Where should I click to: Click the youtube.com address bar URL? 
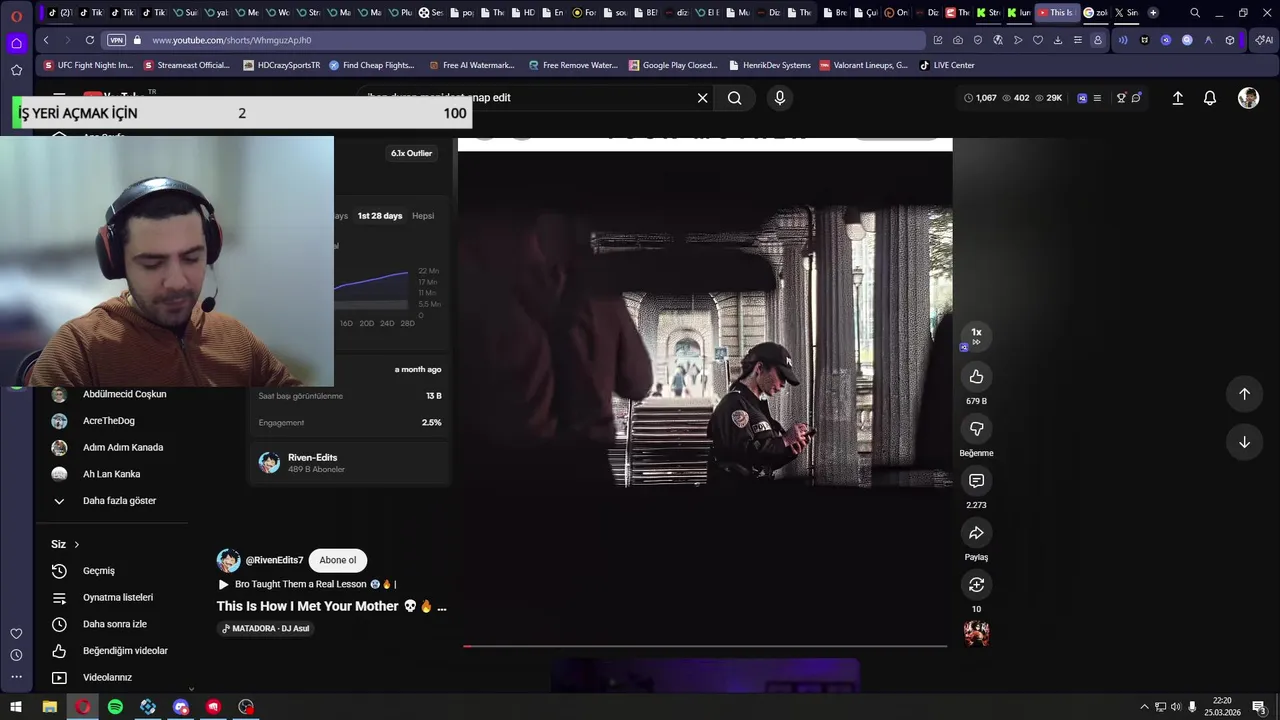[232, 40]
